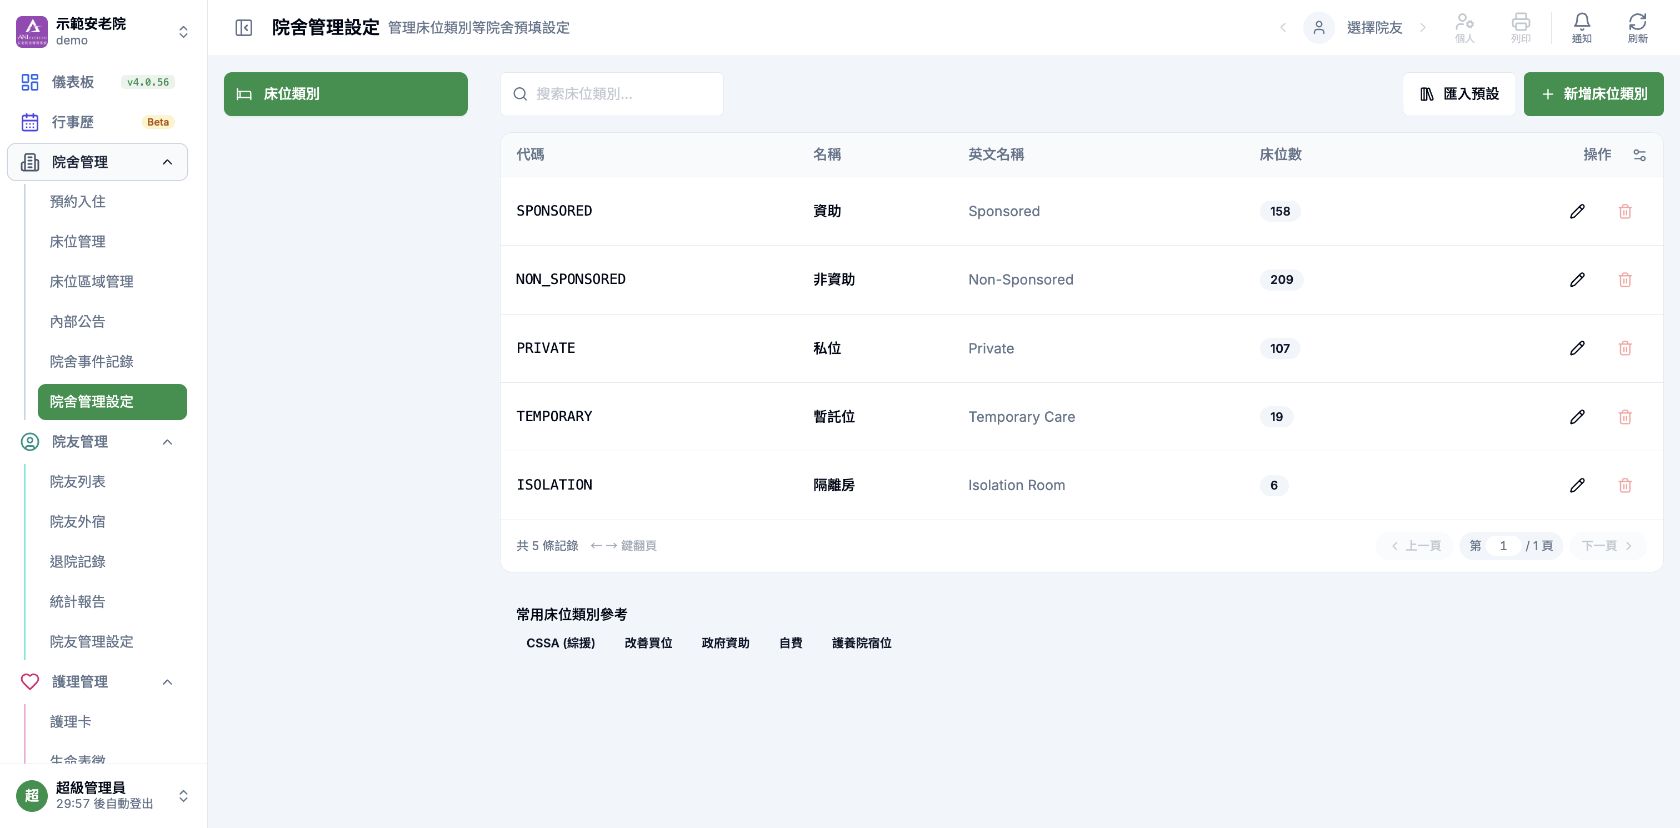Click the refresh icon in the header

pyautogui.click(x=1638, y=27)
